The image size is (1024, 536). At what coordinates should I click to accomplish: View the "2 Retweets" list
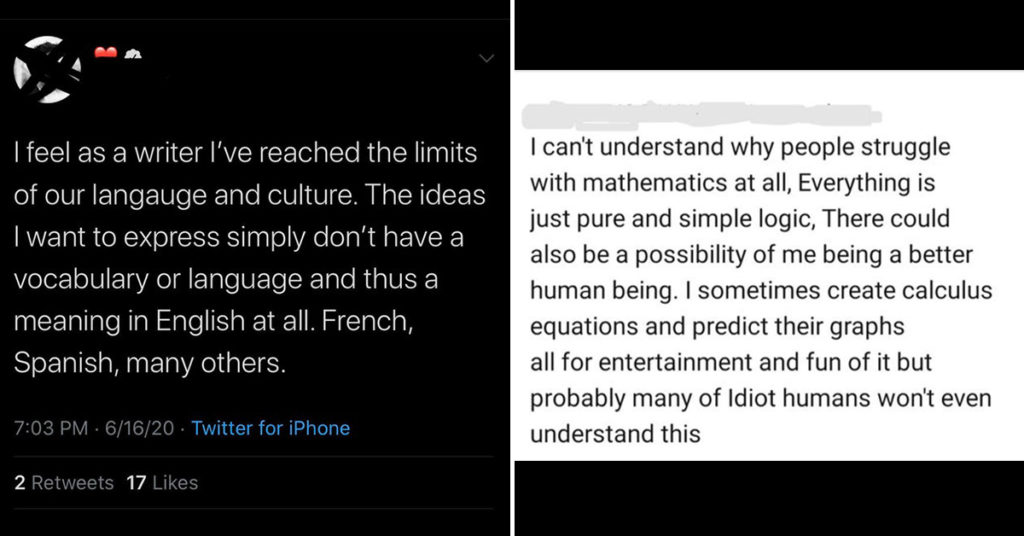pyautogui.click(x=64, y=482)
